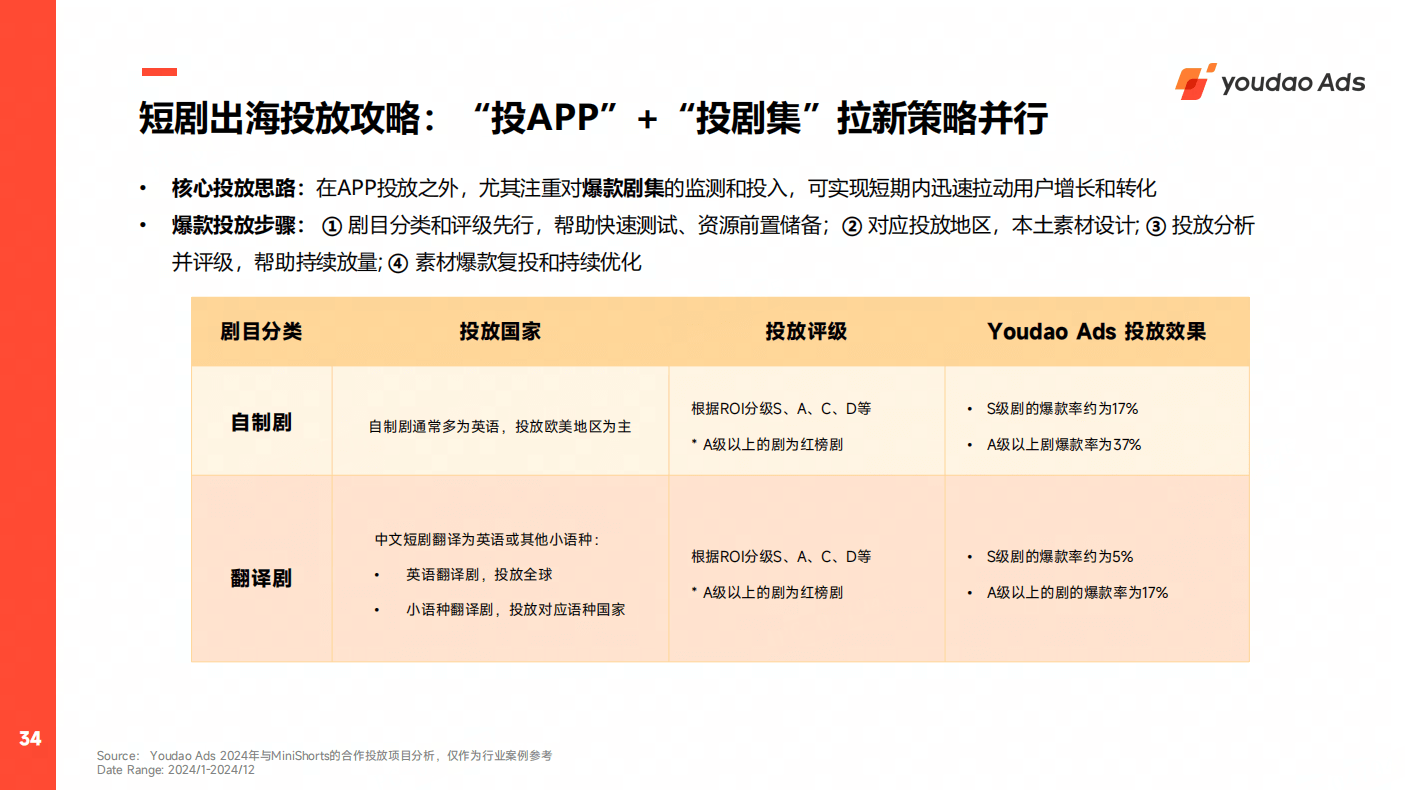Select the slide page number 34
Screen dimensions: 1405x790
(30, 739)
